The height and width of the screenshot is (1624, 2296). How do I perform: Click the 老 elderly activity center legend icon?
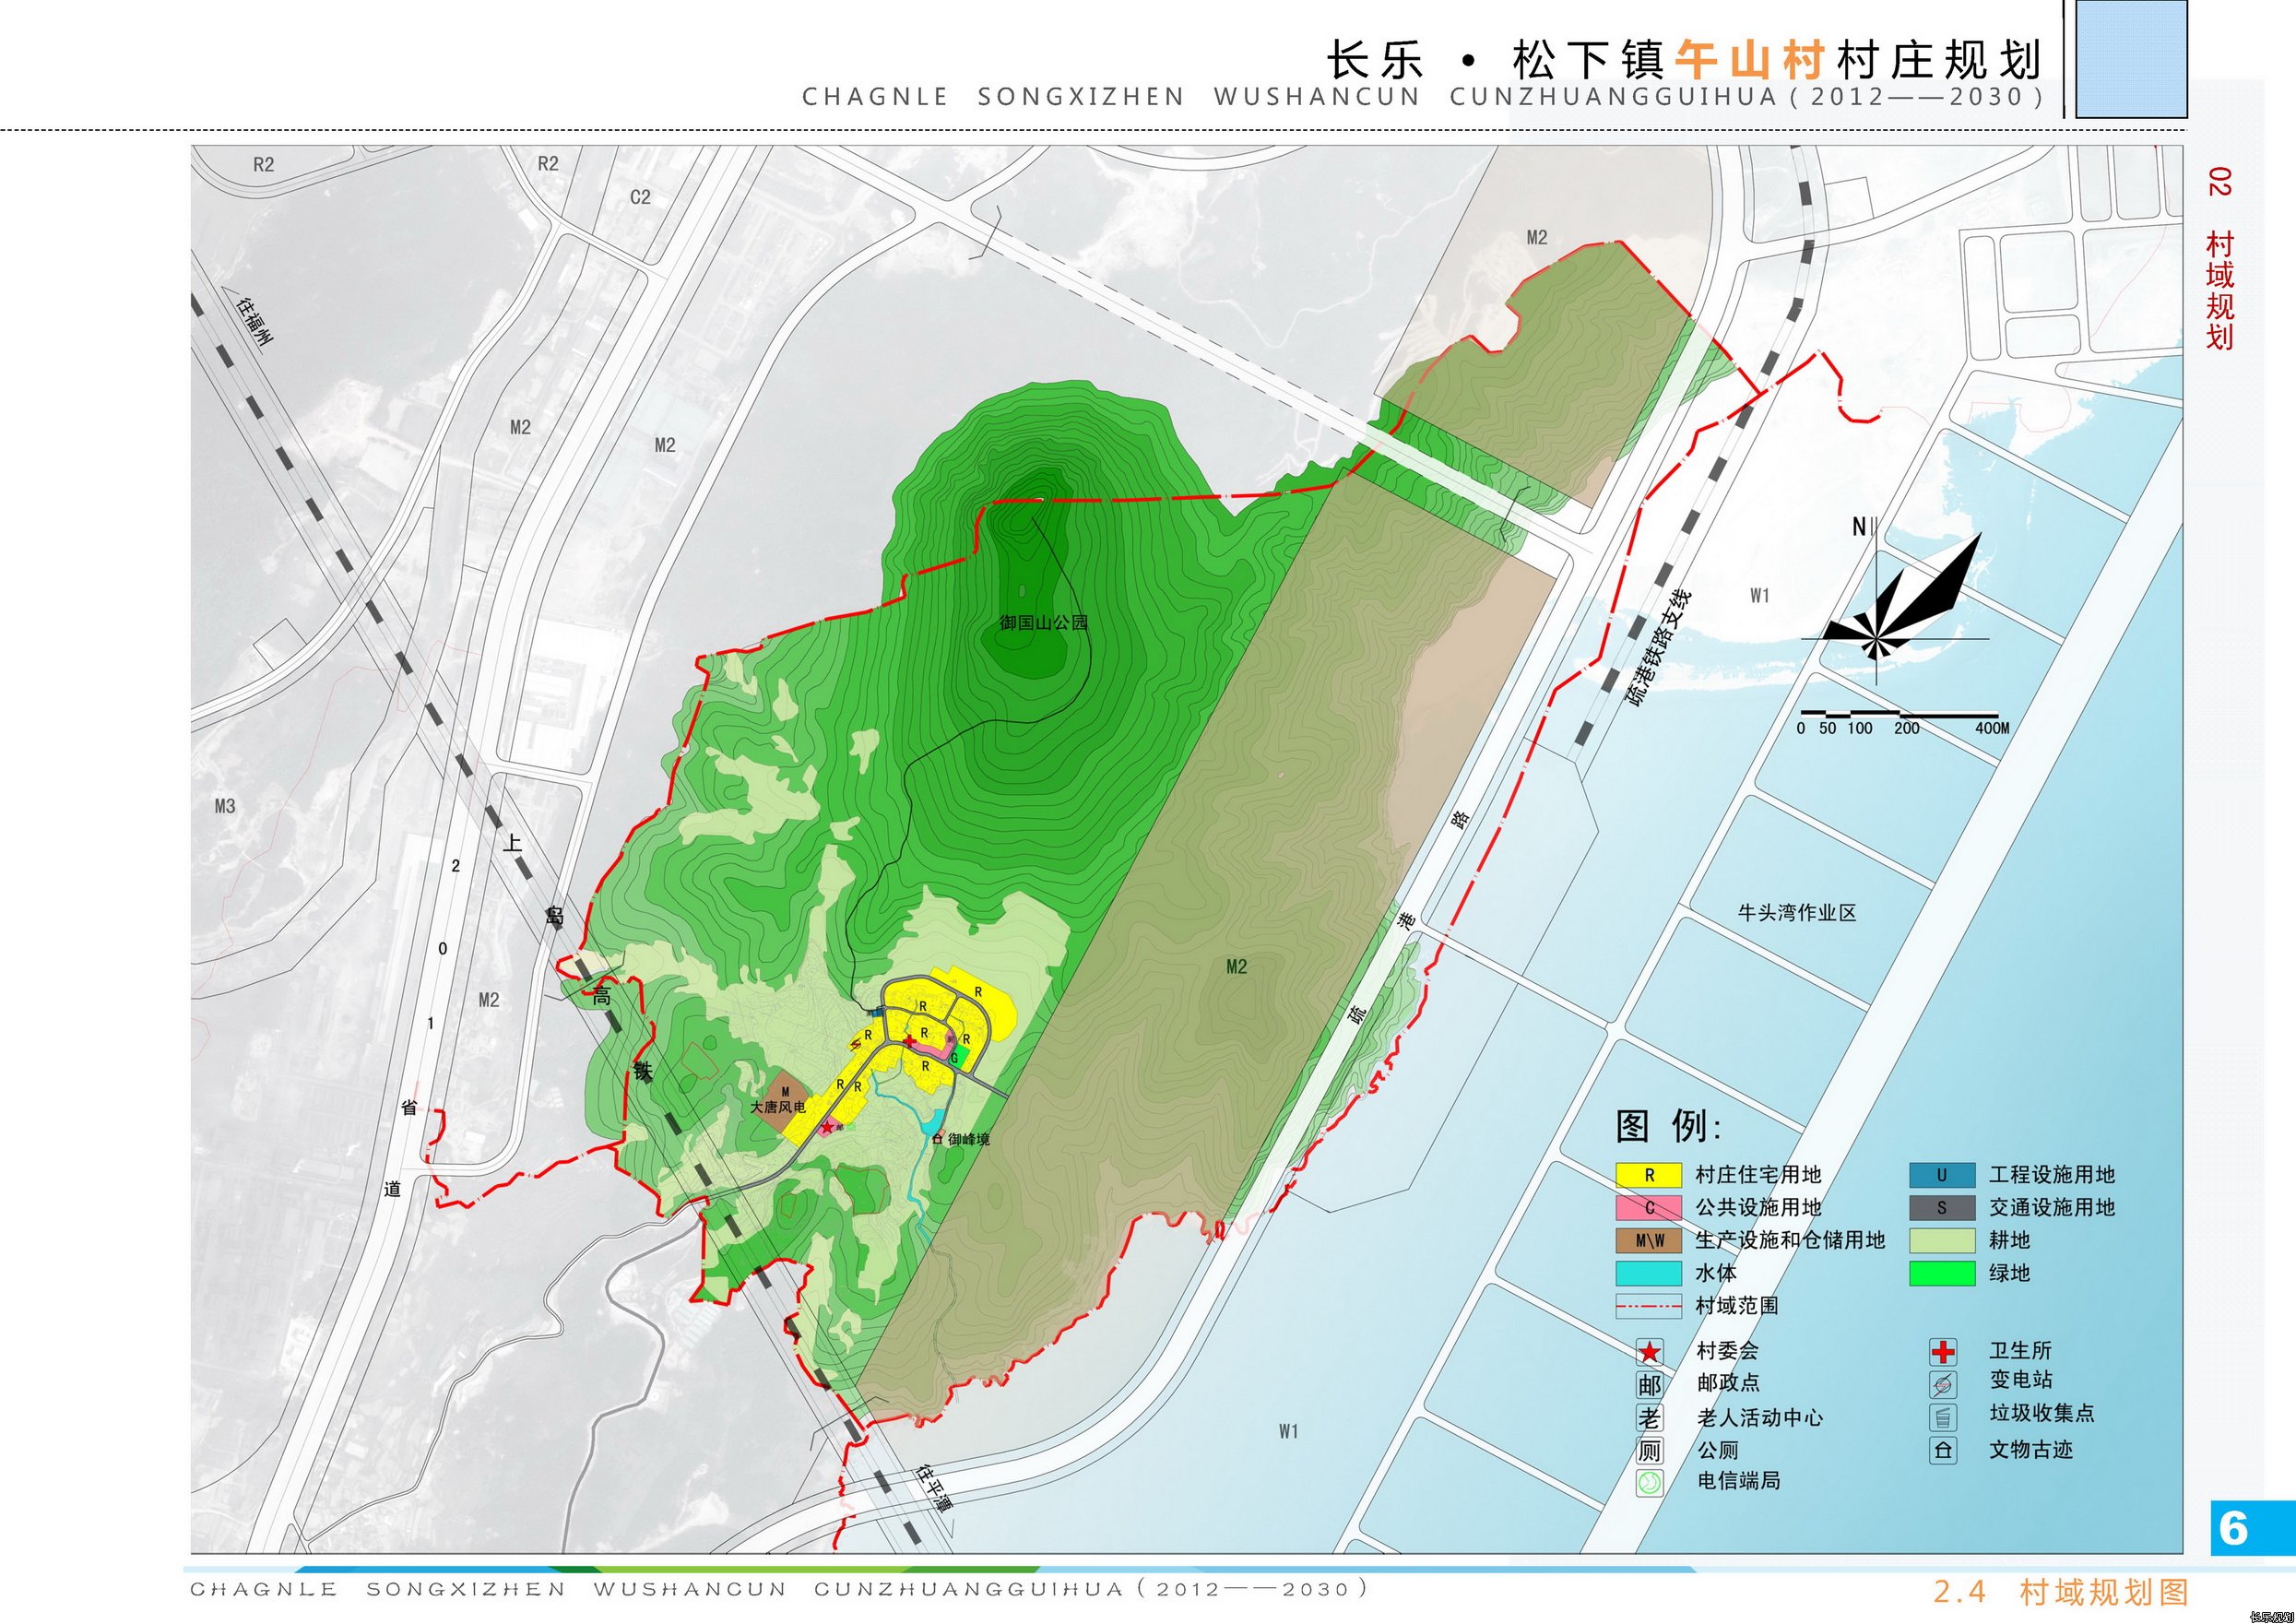(x=1649, y=1418)
